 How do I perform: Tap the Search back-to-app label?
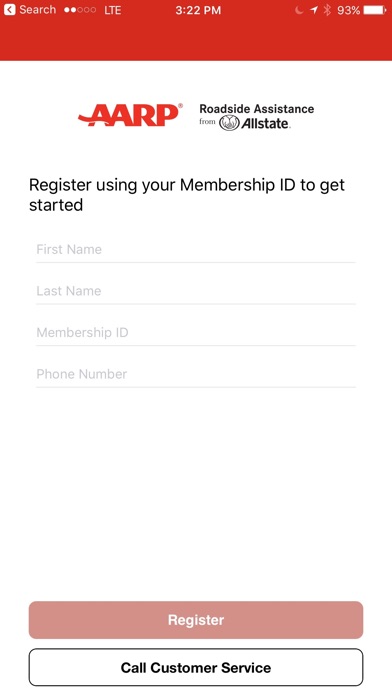(37, 10)
